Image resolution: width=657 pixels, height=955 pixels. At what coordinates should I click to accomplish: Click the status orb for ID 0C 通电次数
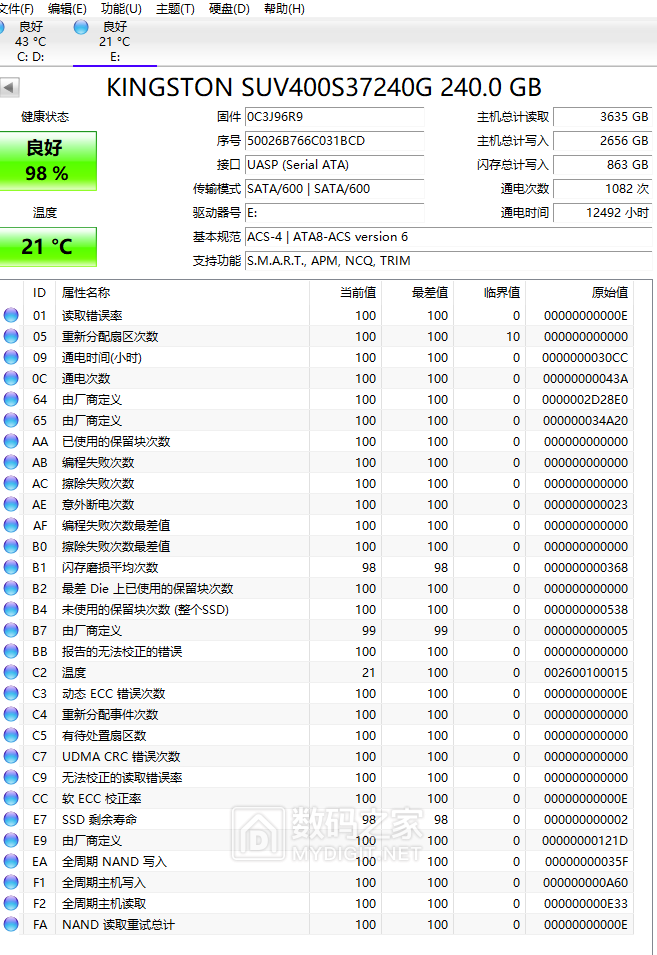11,378
